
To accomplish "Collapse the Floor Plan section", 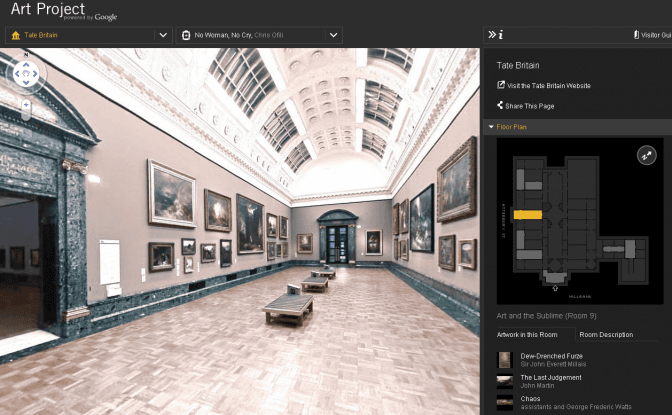I will coord(491,127).
